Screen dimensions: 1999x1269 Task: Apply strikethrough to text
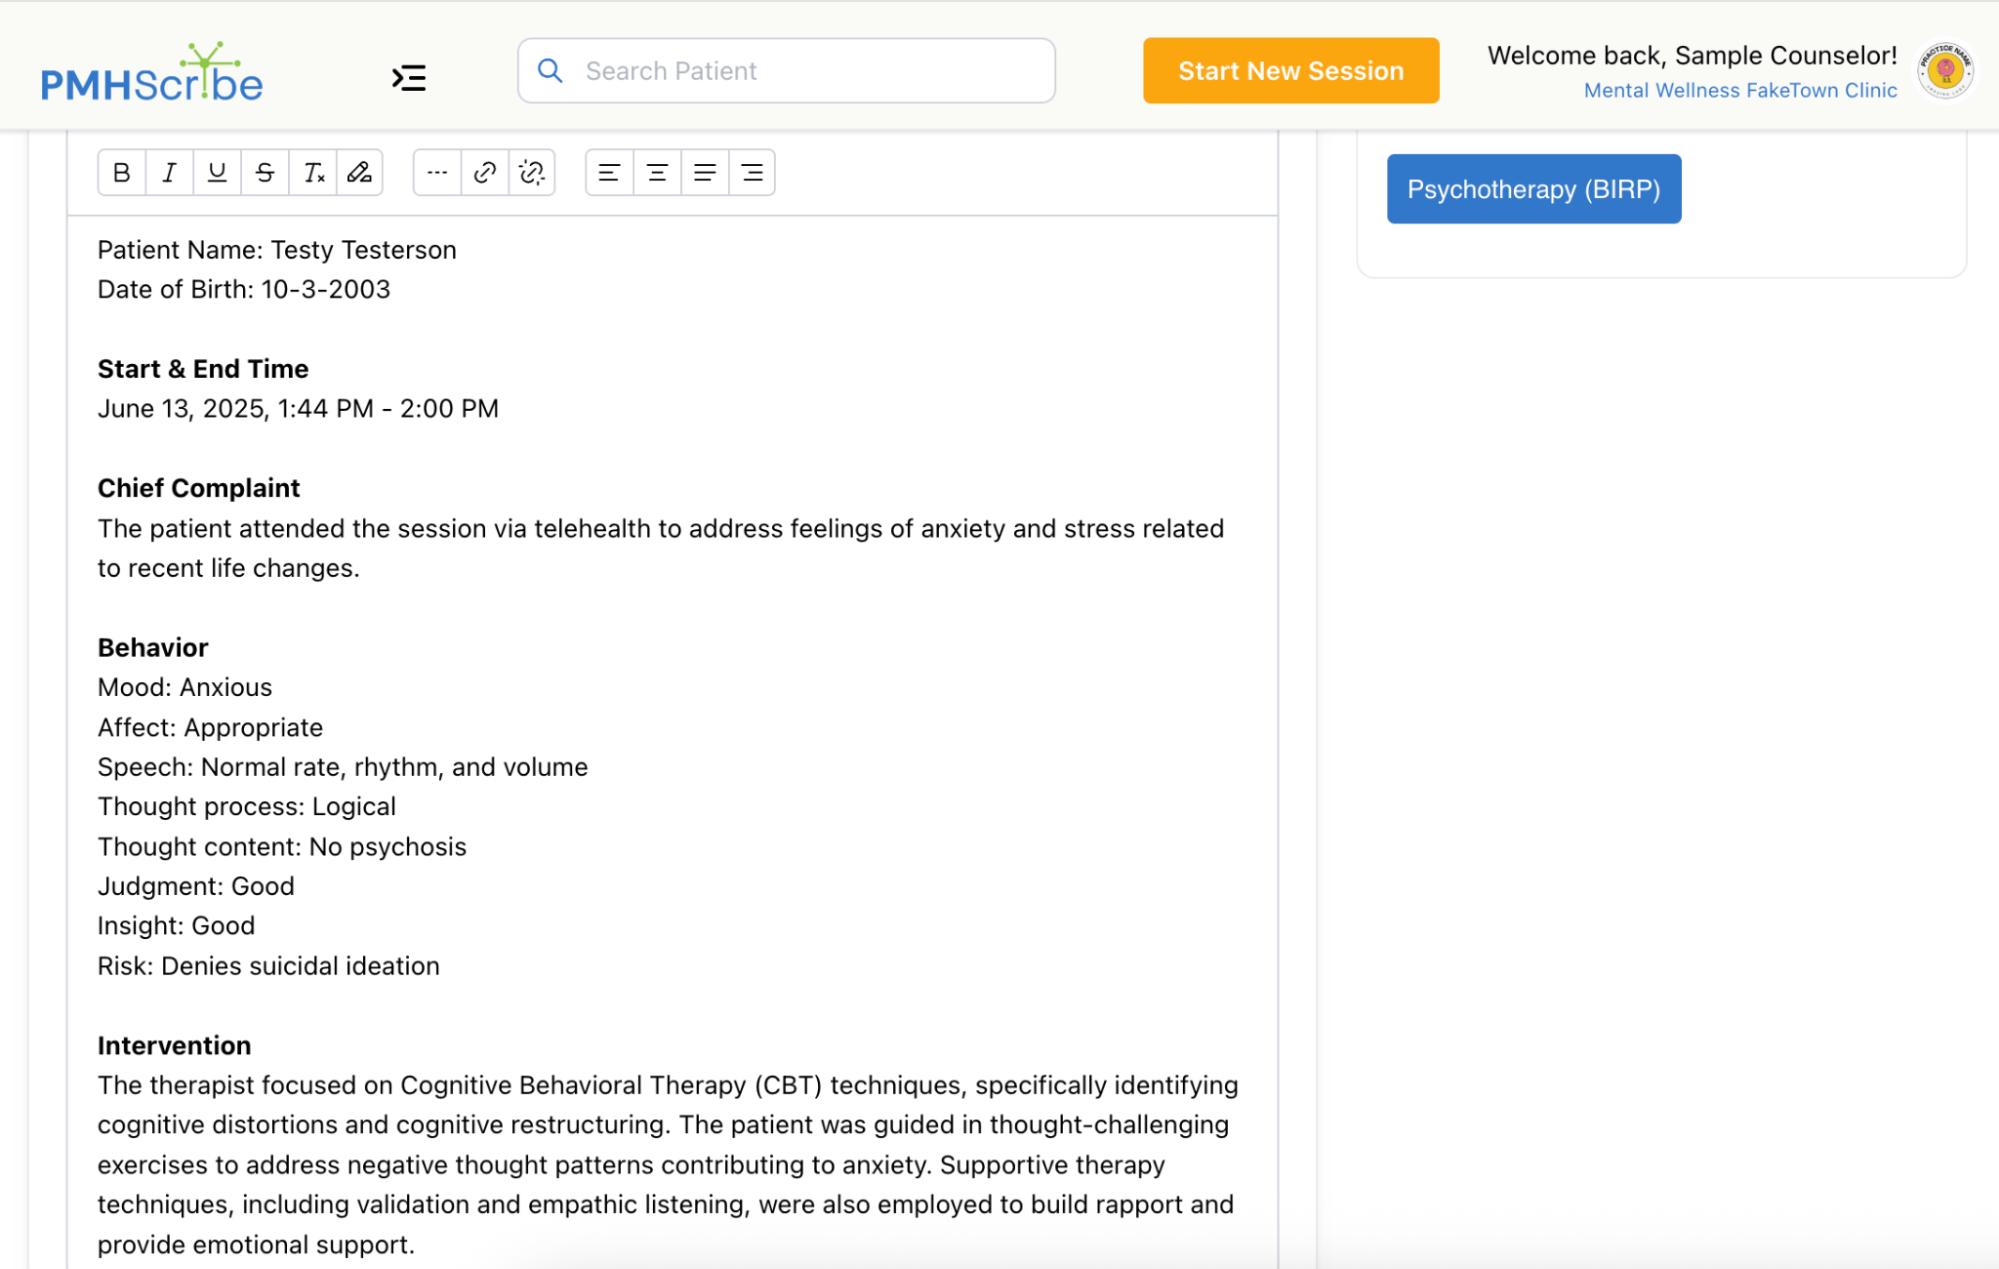click(x=265, y=173)
